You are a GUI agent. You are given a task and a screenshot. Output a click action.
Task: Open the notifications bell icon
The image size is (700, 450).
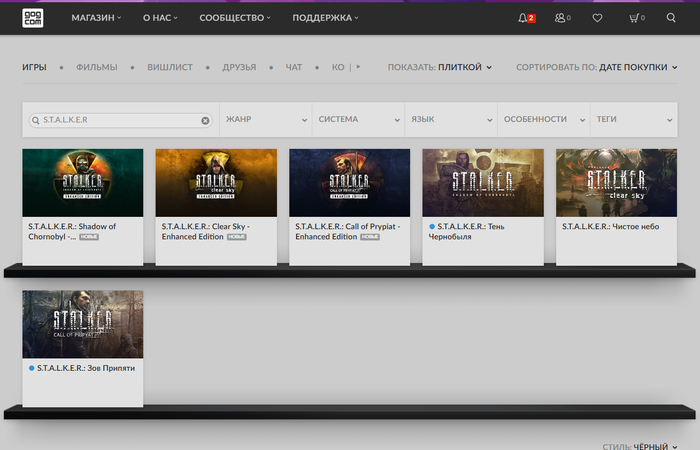523,18
